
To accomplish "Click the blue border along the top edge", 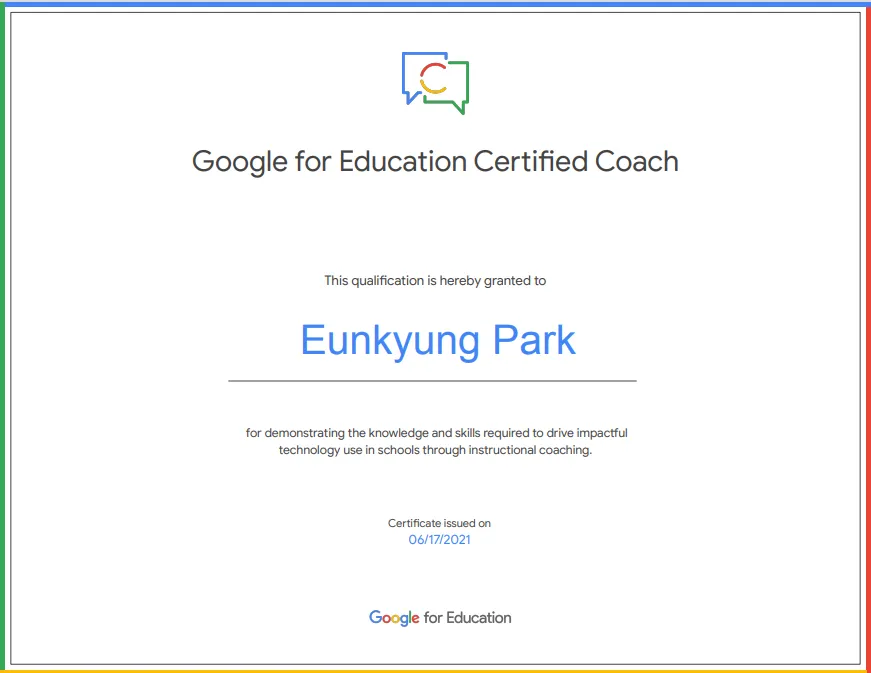I will pos(435,3).
